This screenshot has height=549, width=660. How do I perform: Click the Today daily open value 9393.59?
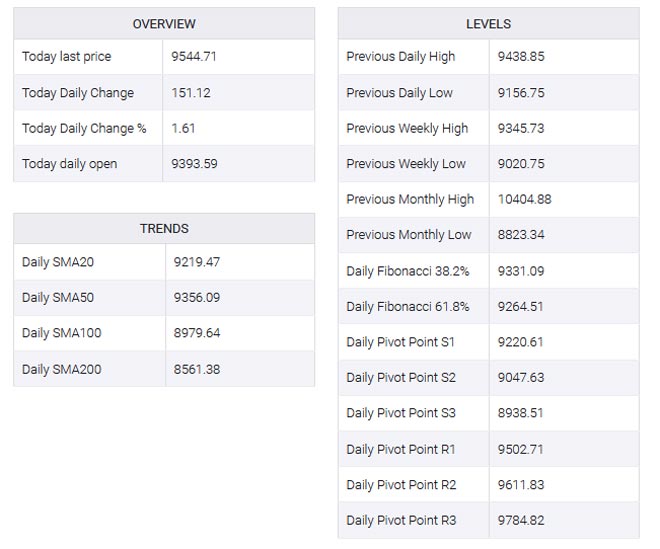pyautogui.click(x=194, y=164)
